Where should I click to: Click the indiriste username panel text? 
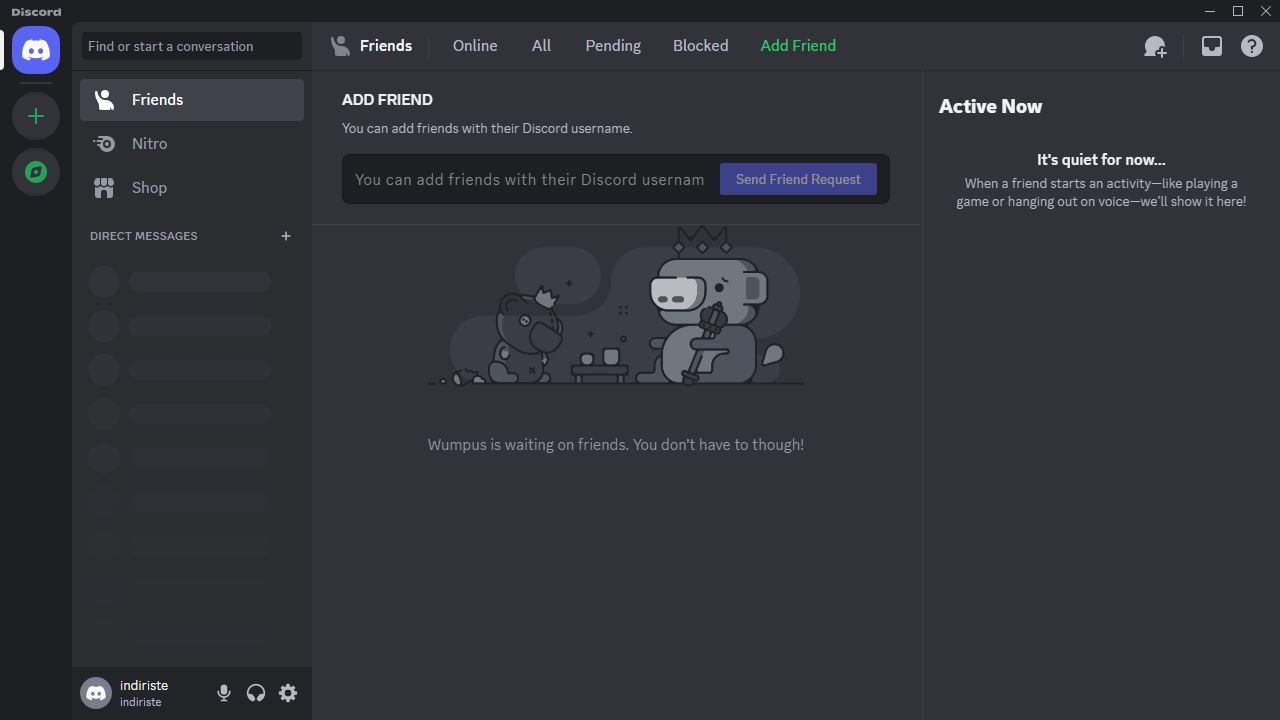144,693
